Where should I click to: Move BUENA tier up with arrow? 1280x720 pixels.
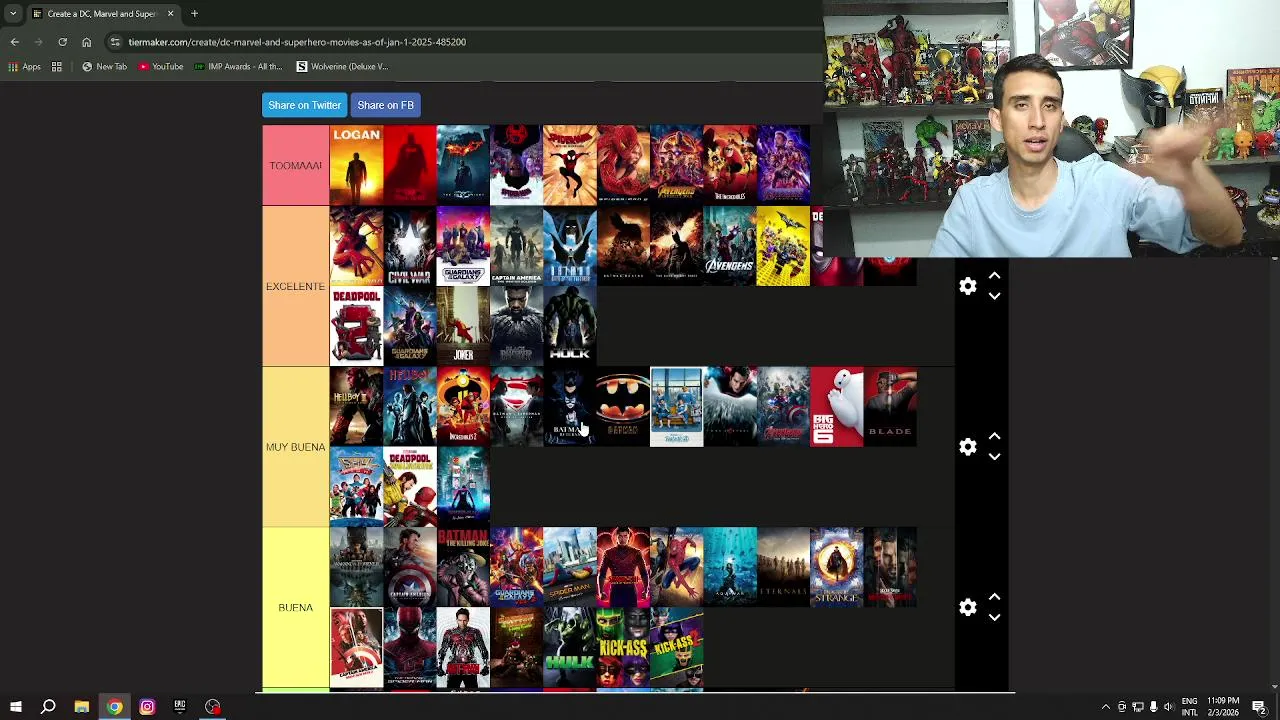tap(994, 596)
